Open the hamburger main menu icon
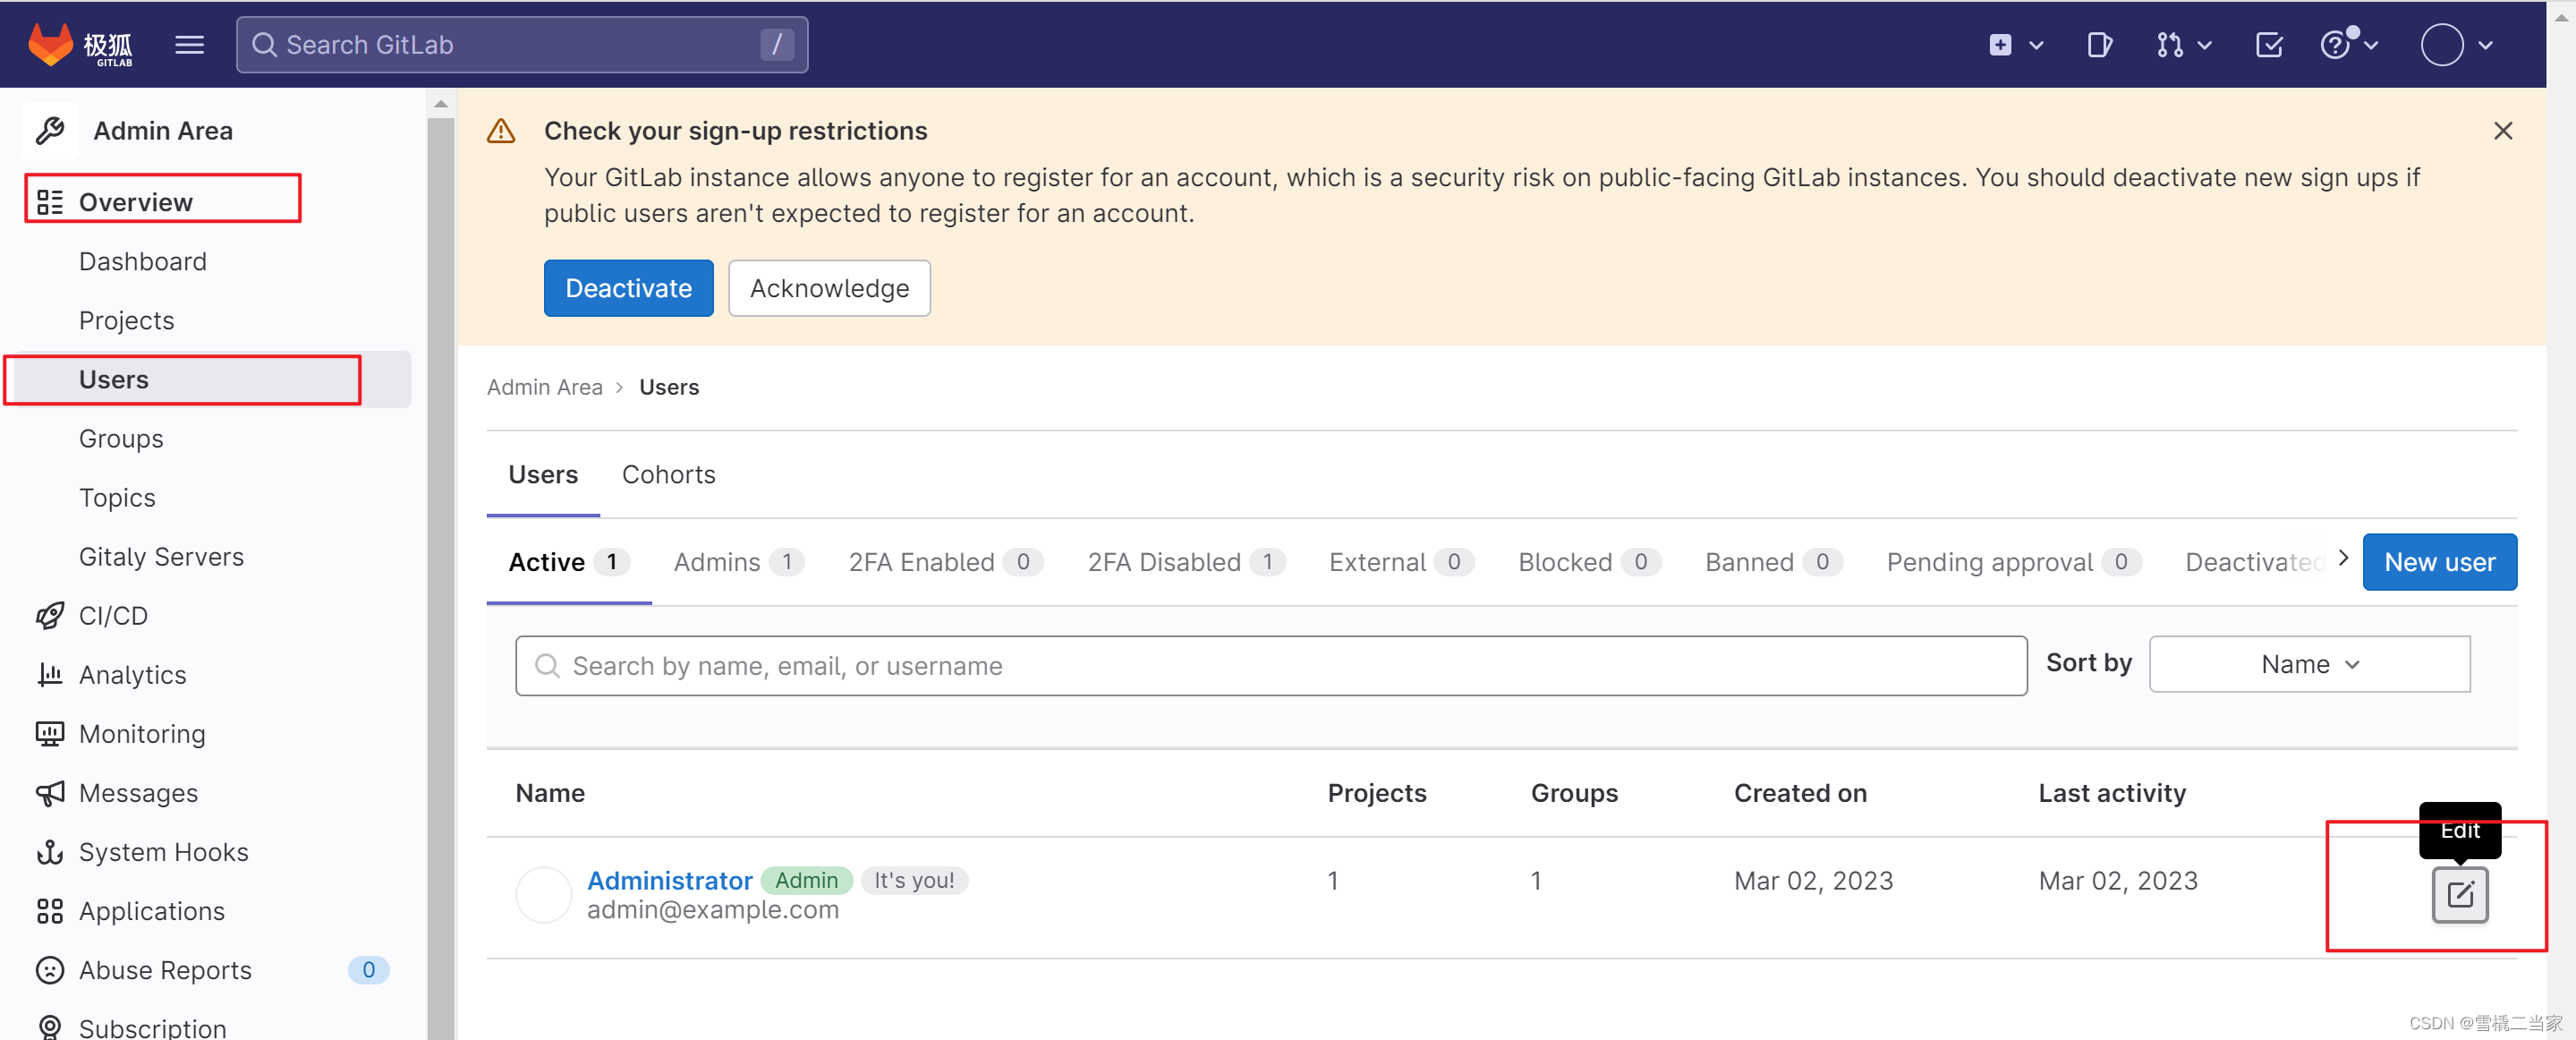Screen dimensions: 2576x1040 (x=189, y=45)
